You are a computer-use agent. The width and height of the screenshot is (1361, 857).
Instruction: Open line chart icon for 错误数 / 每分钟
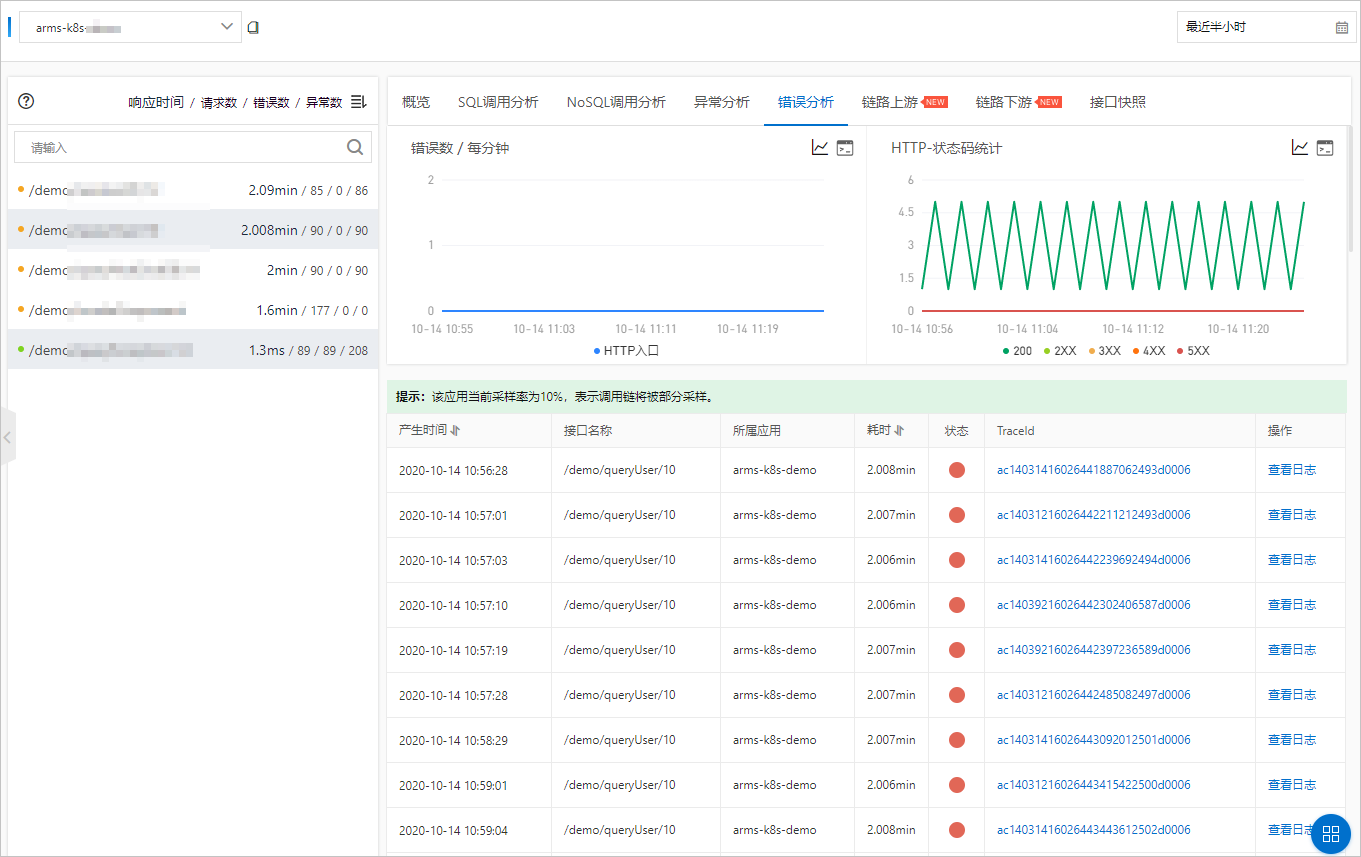coord(820,148)
